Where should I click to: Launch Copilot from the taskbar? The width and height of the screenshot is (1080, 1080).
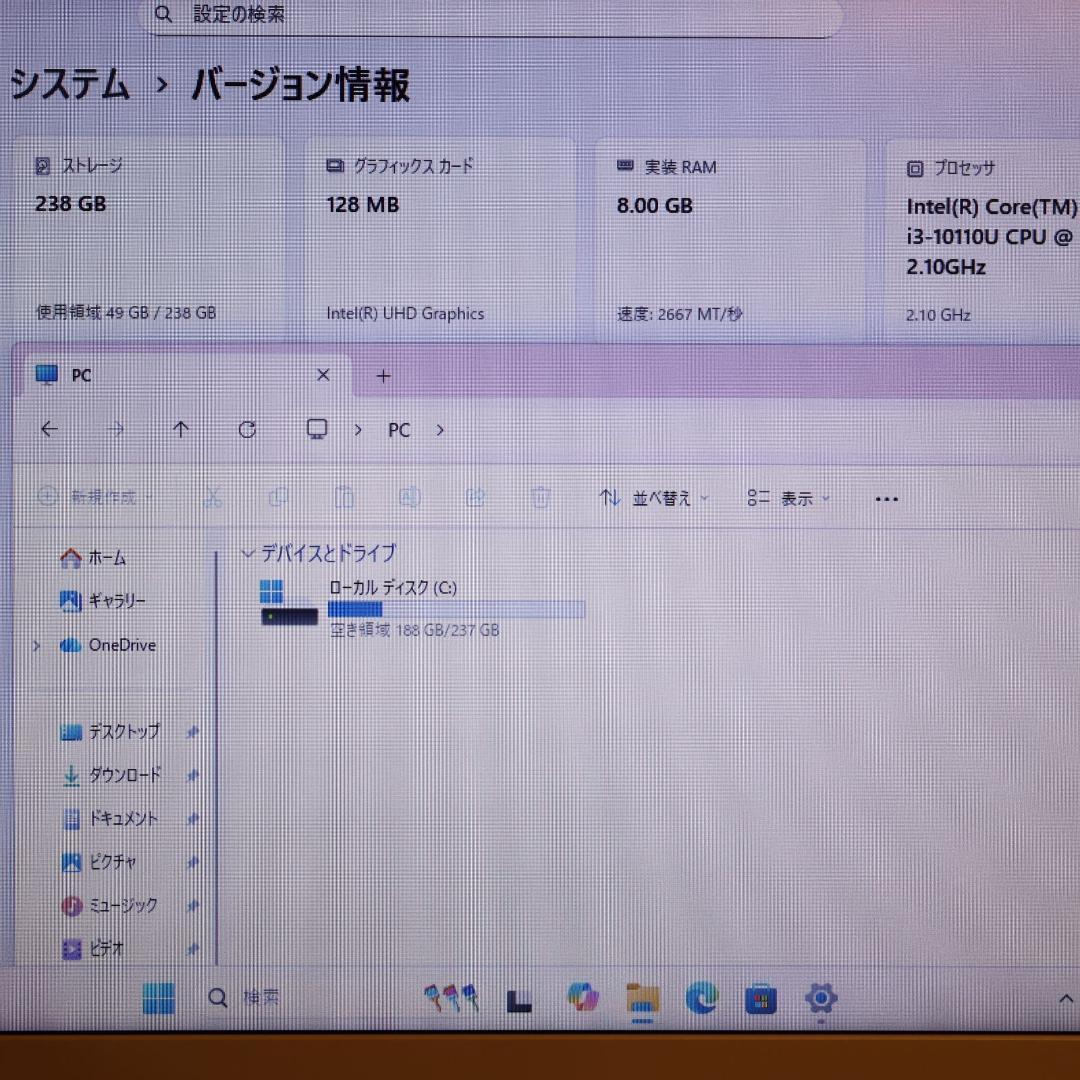[x=584, y=997]
